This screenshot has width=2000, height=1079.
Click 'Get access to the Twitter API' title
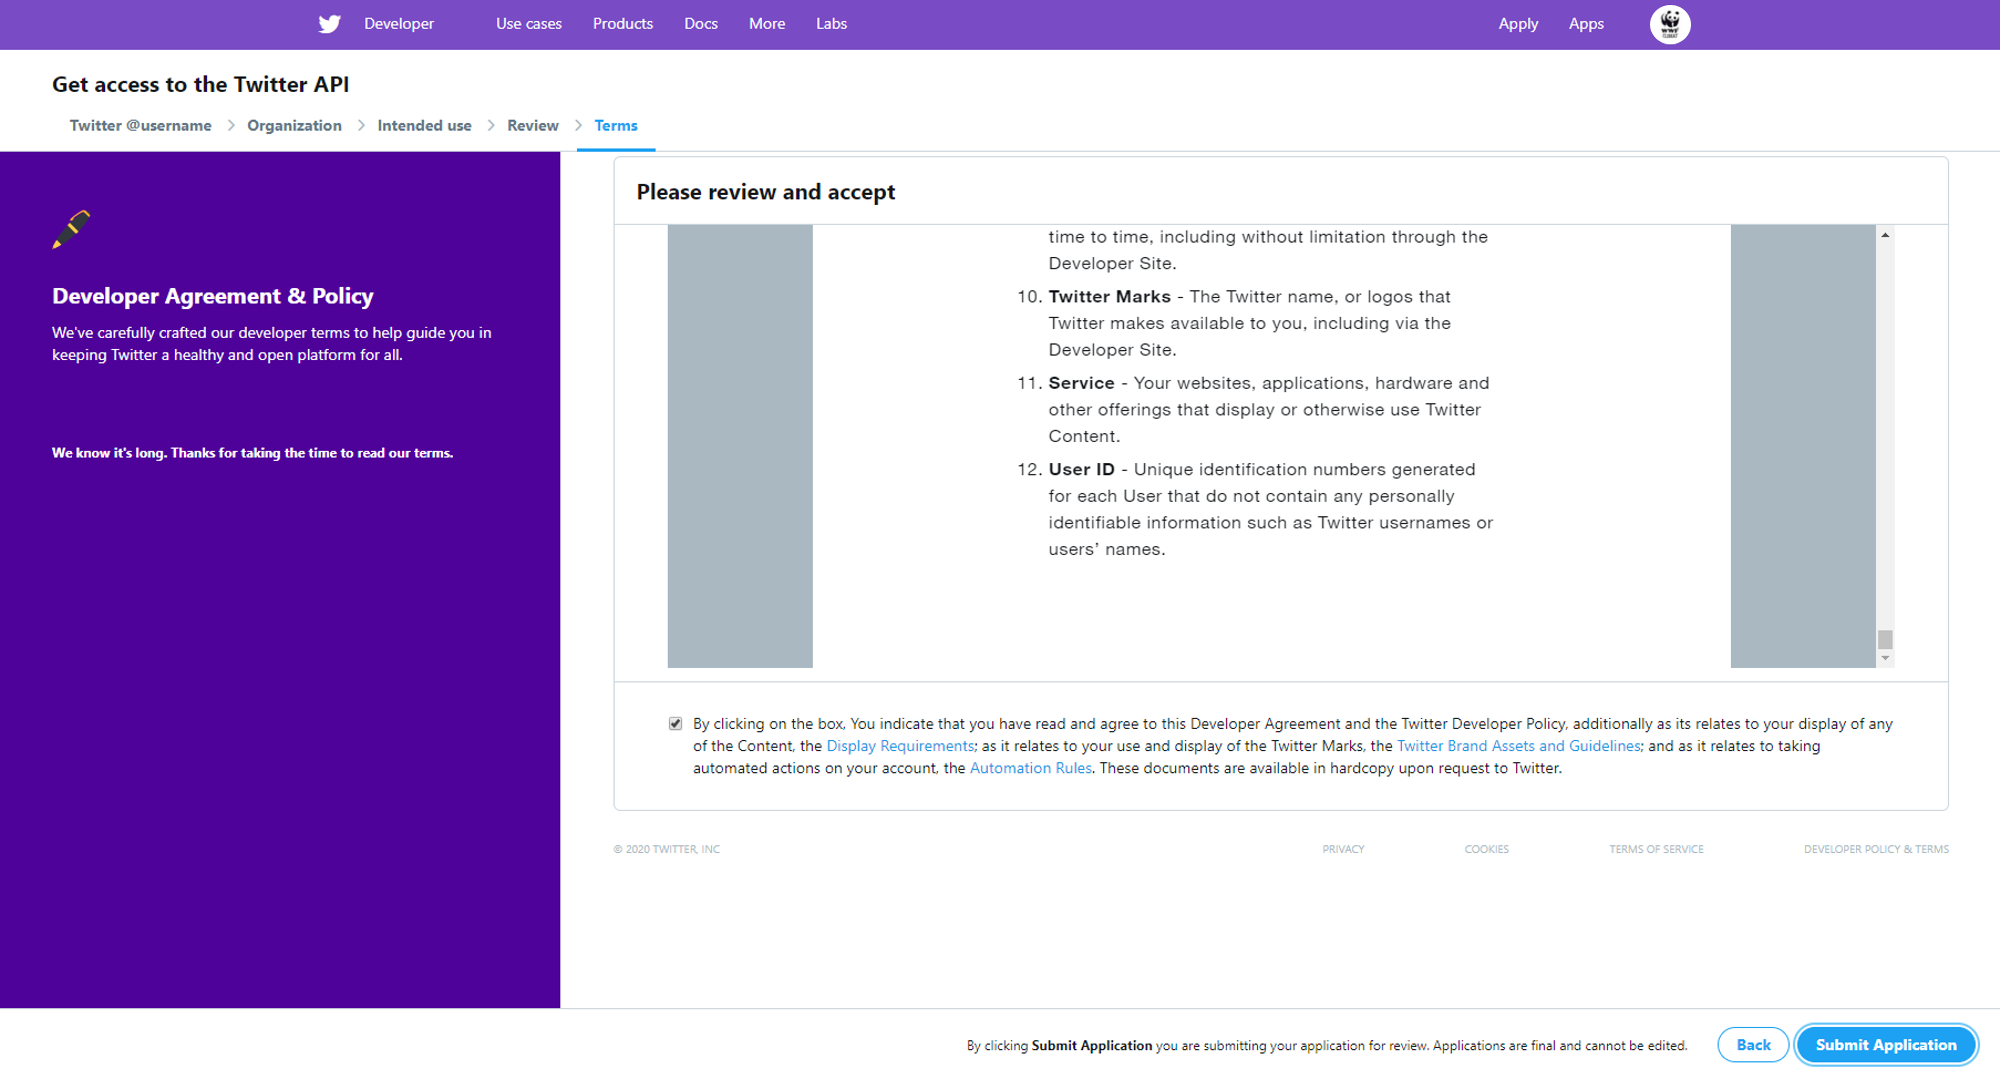pyautogui.click(x=201, y=85)
